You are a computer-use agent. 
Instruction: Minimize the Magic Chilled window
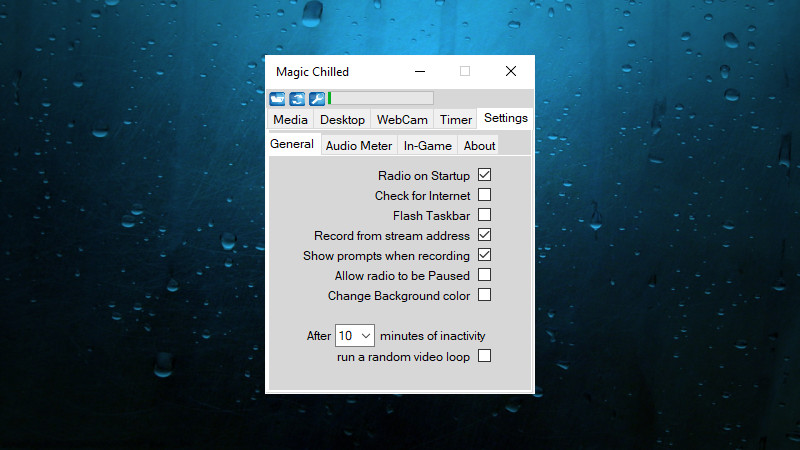click(x=420, y=71)
